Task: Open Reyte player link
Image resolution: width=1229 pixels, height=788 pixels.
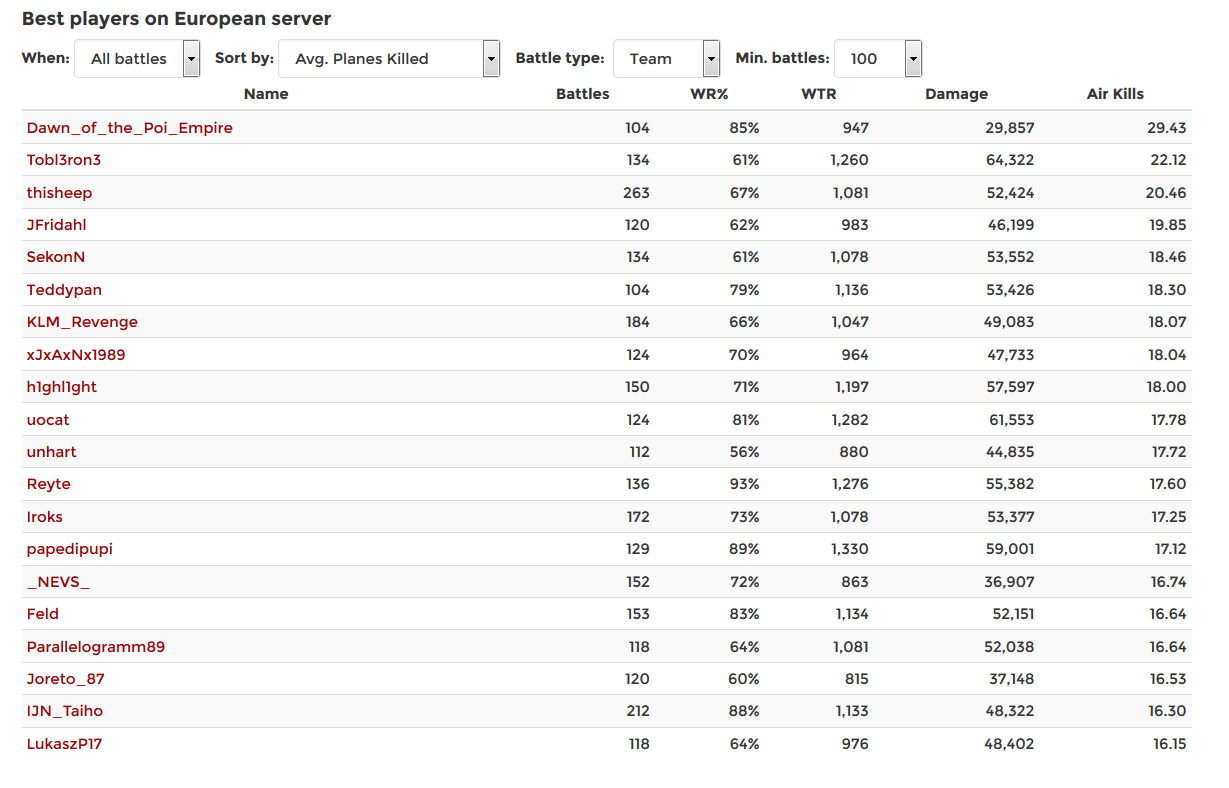Action: 49,484
